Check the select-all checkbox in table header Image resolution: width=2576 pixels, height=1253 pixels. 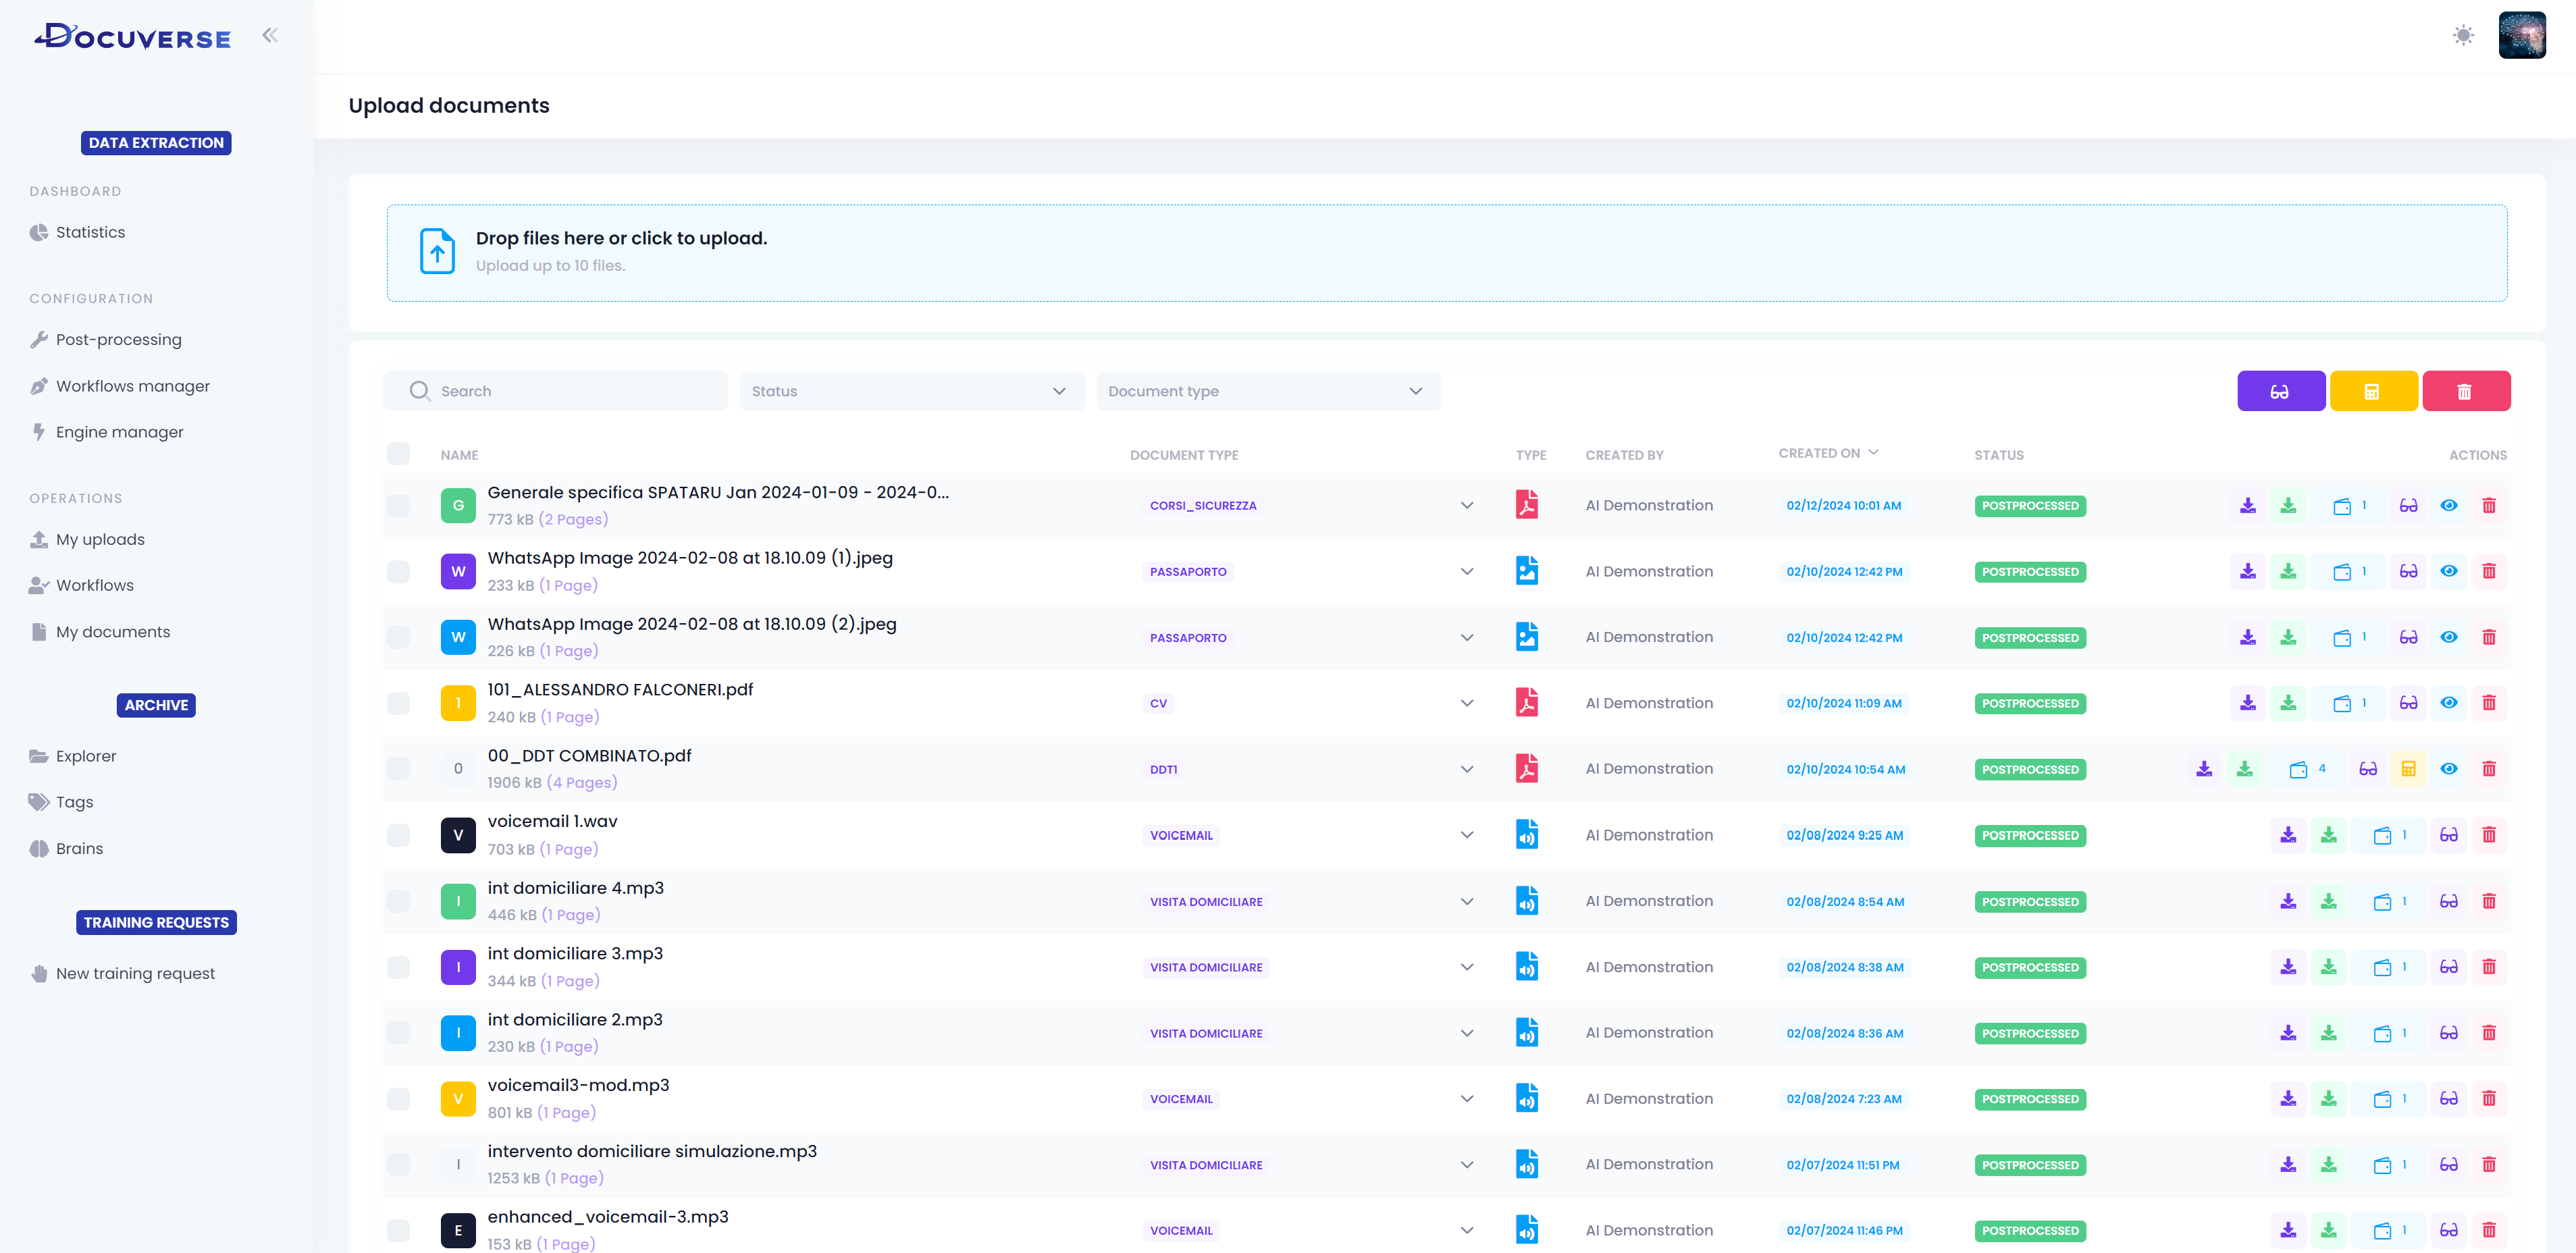398,454
